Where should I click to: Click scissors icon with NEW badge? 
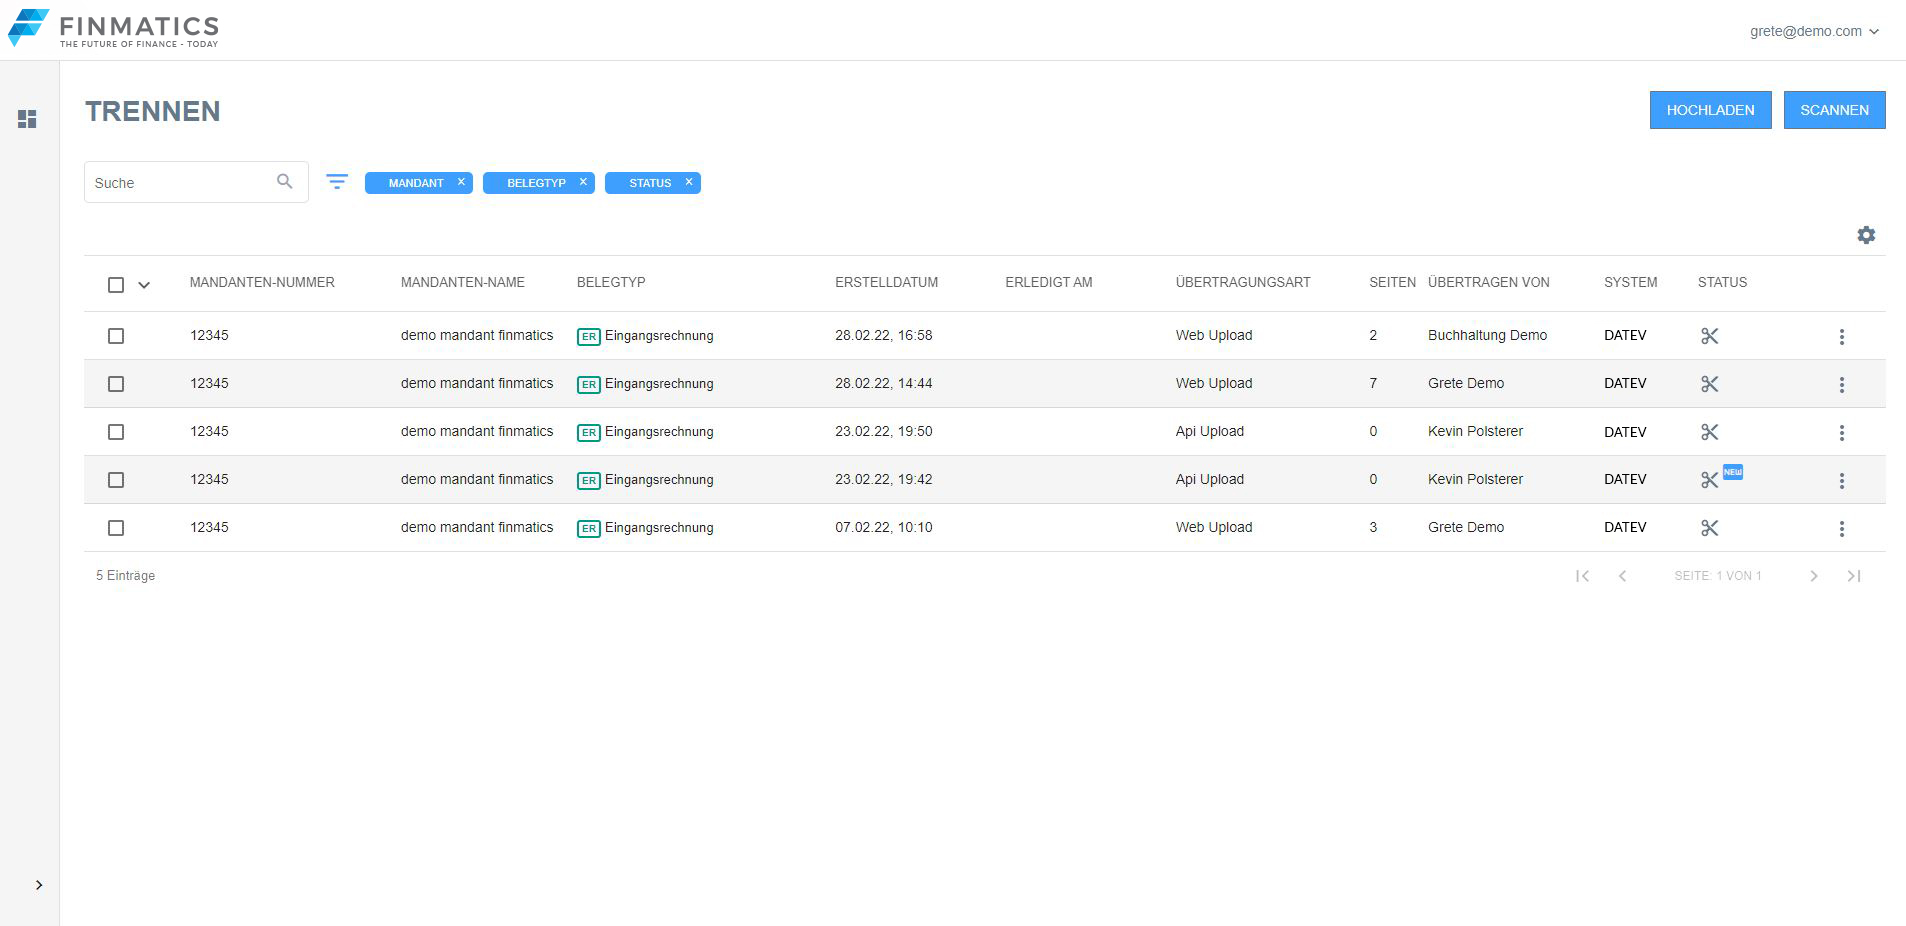(x=1709, y=480)
